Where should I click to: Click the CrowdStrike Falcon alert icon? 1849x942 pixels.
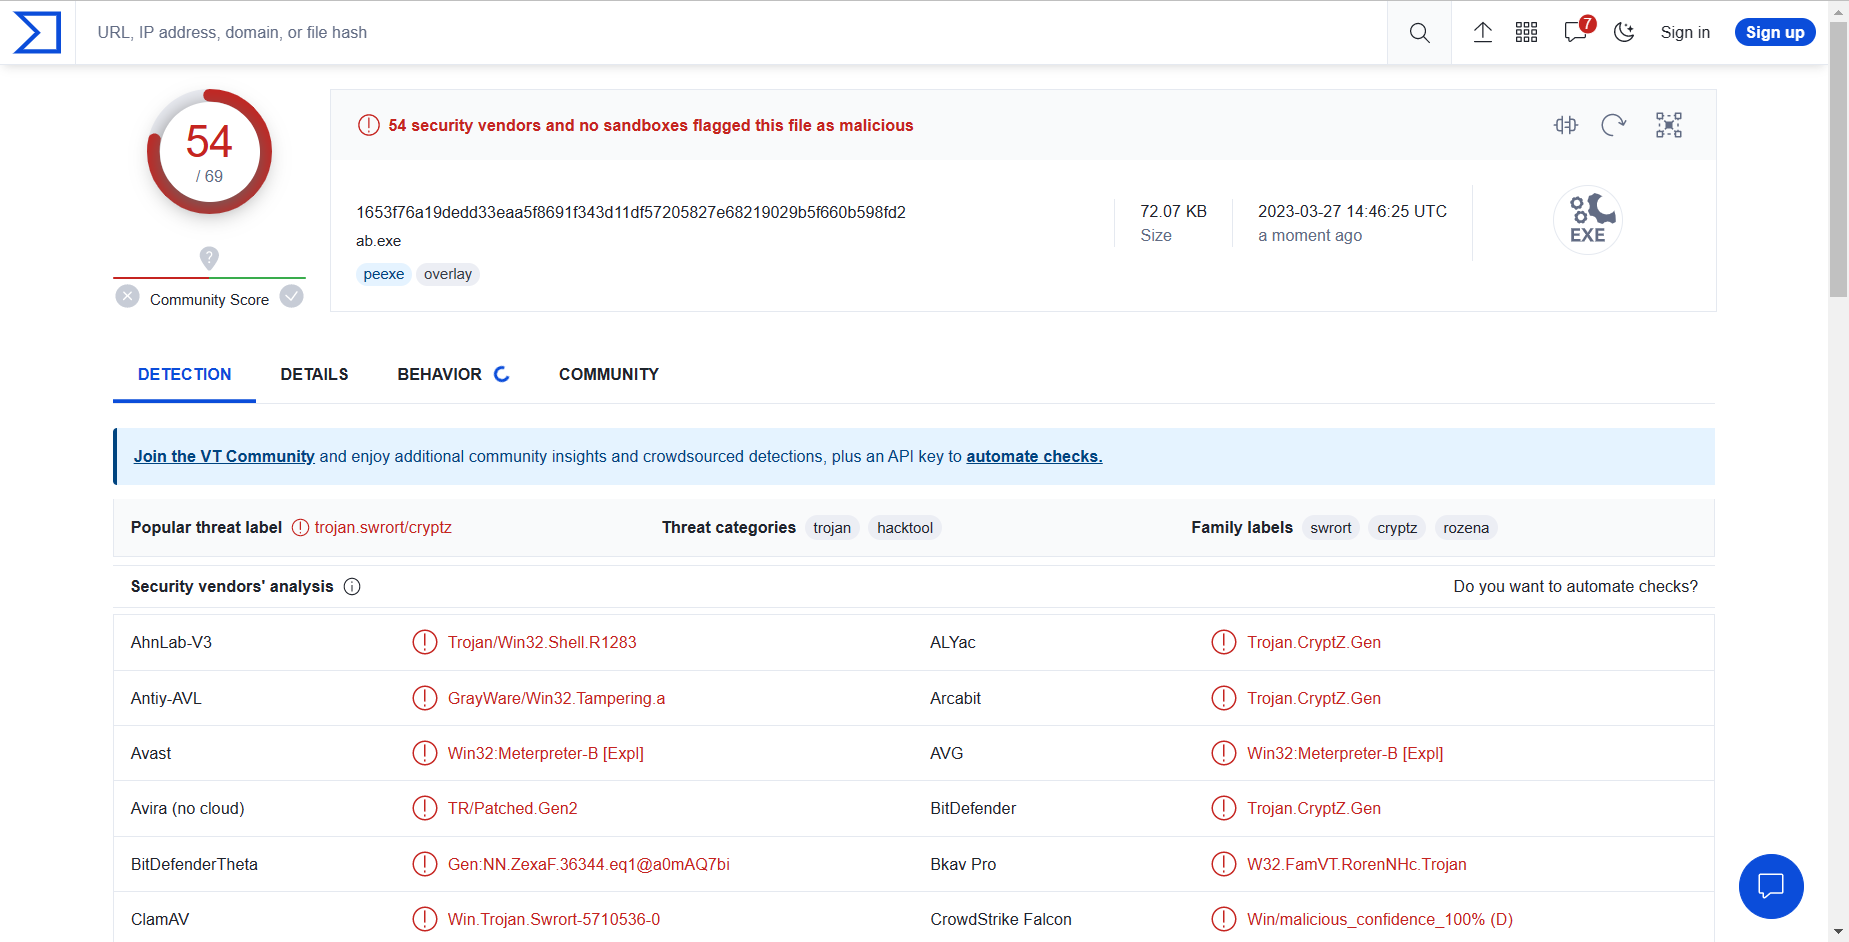(x=1224, y=919)
